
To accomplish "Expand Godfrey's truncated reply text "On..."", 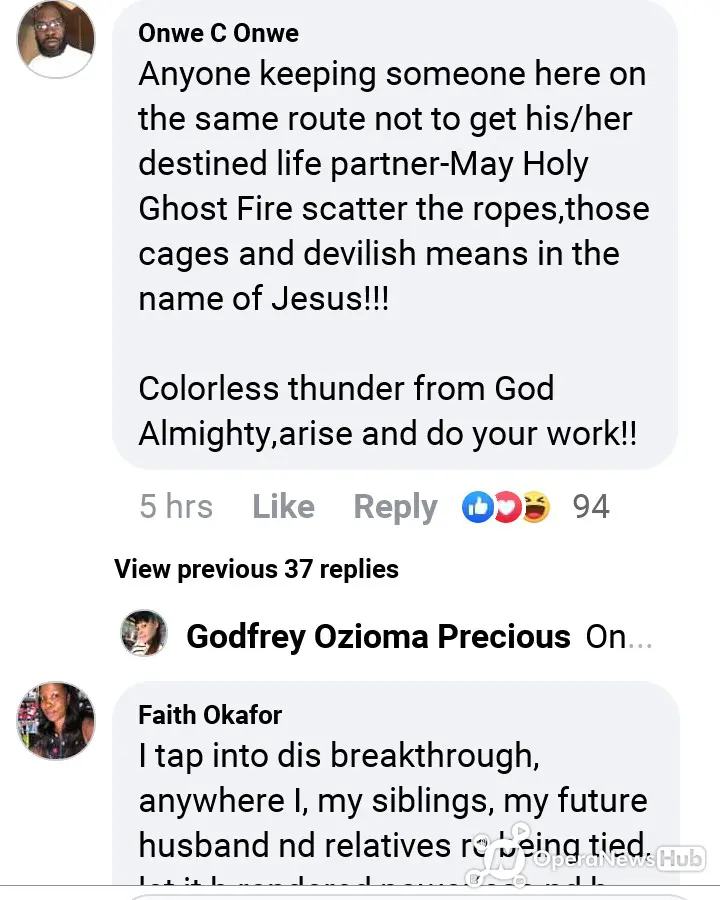I will point(619,637).
